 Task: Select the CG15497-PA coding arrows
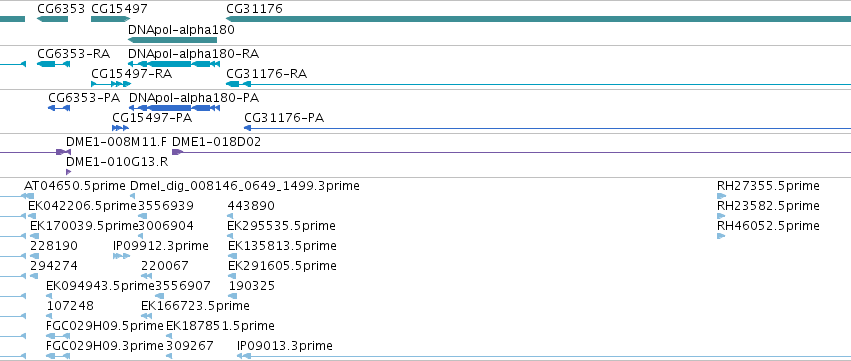pos(120,128)
